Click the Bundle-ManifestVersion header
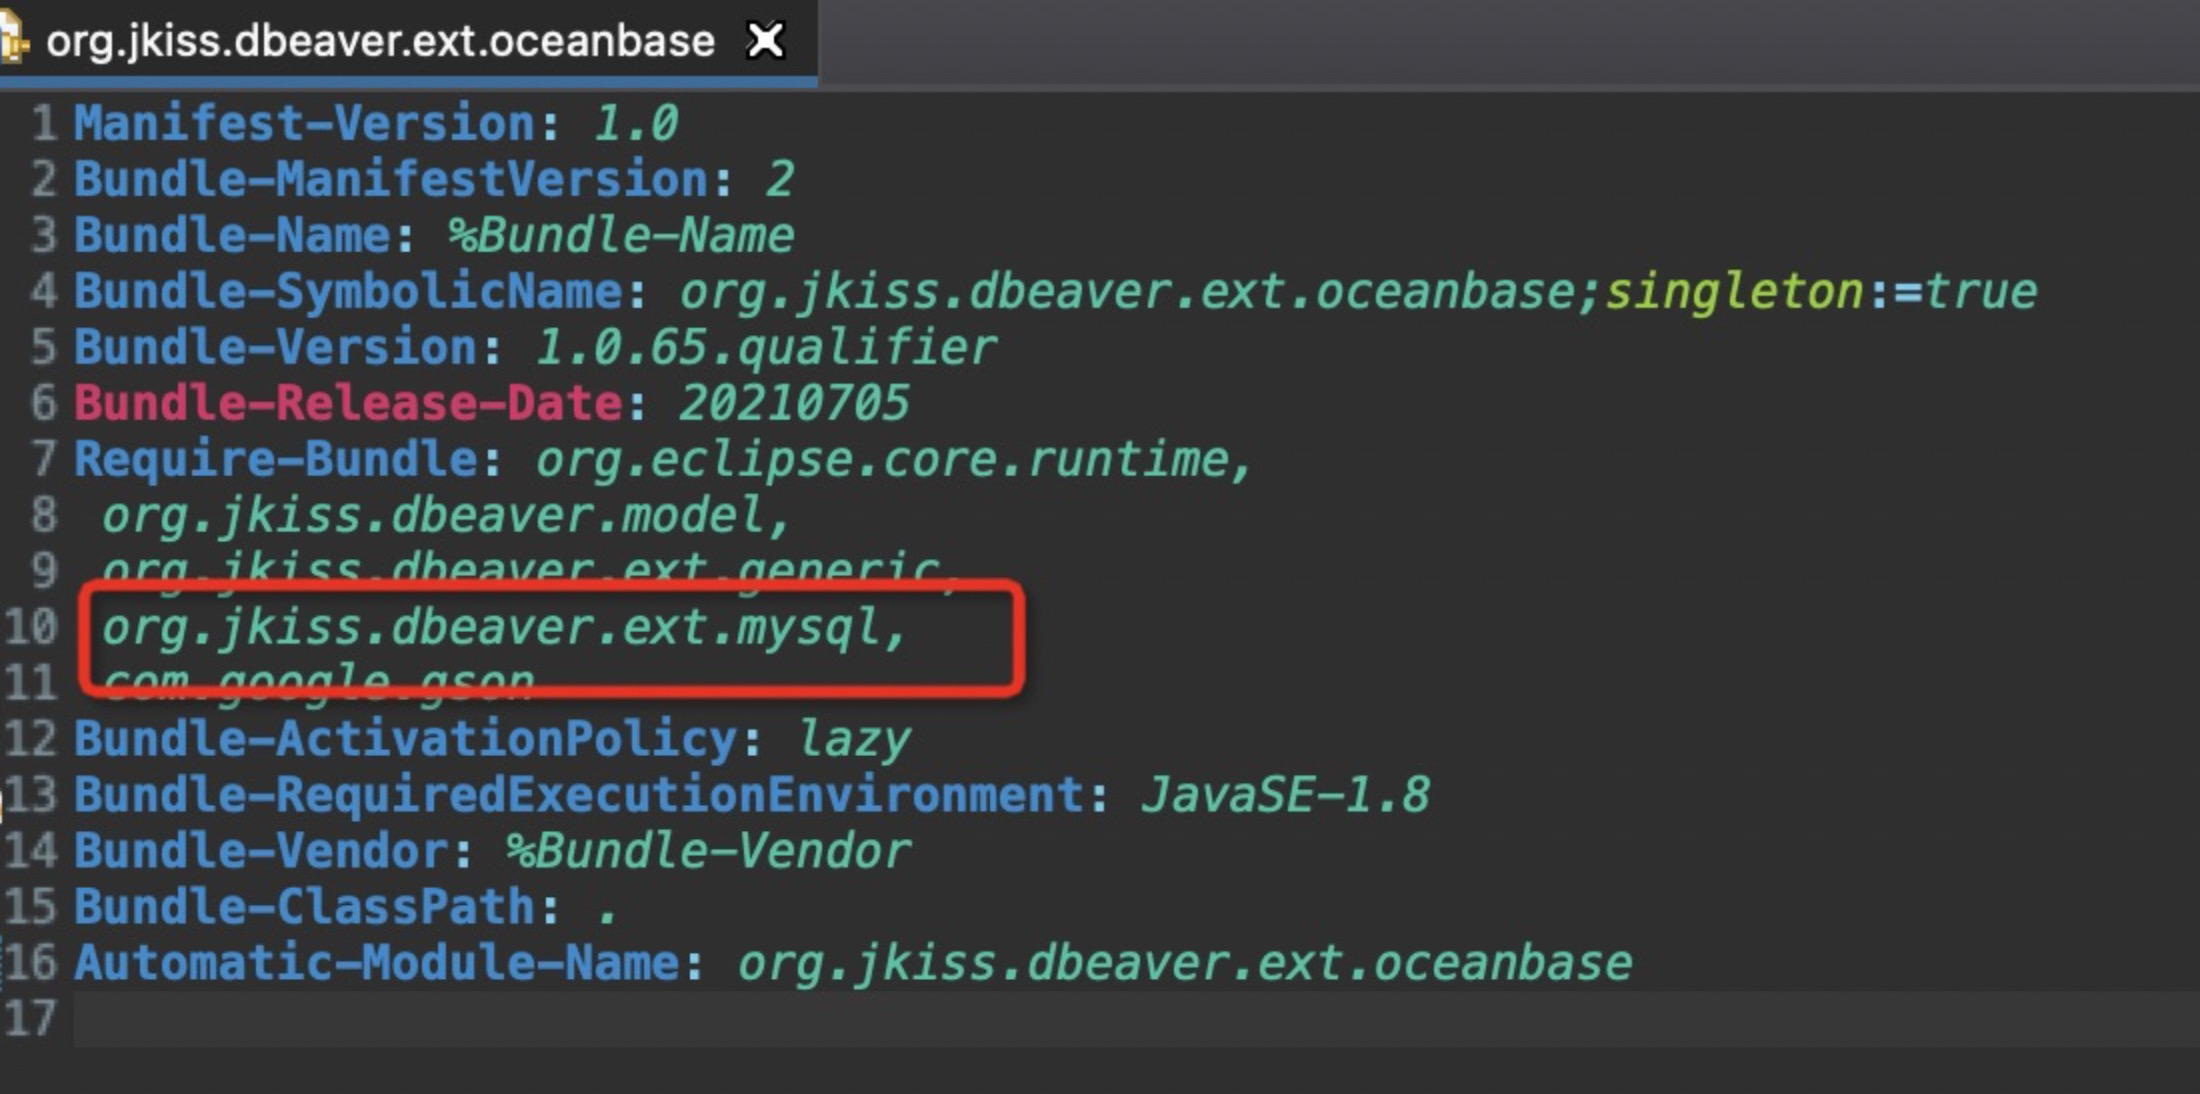The width and height of the screenshot is (2200, 1094). coord(392,180)
